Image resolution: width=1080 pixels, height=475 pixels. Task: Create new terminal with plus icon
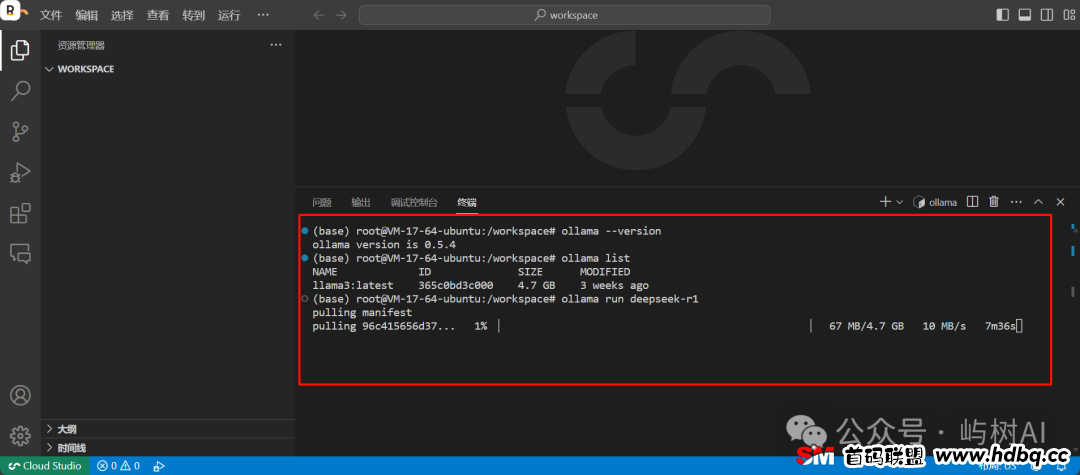pos(885,202)
